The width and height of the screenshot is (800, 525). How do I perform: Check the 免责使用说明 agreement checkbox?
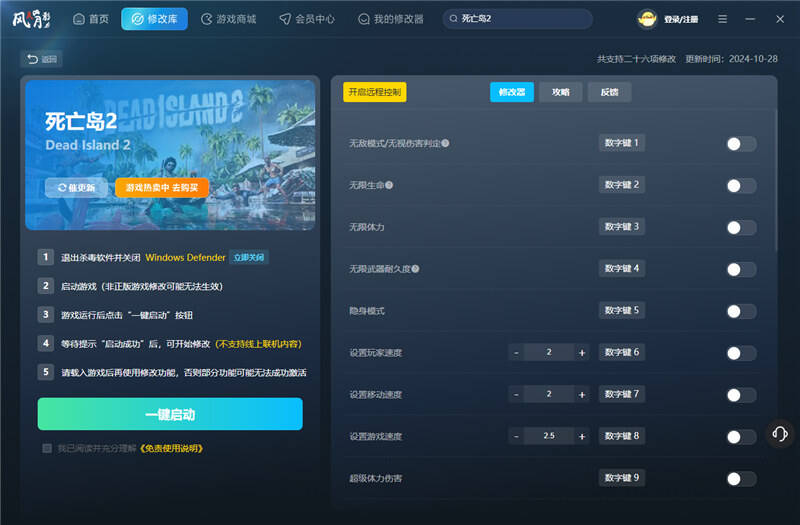pos(47,448)
